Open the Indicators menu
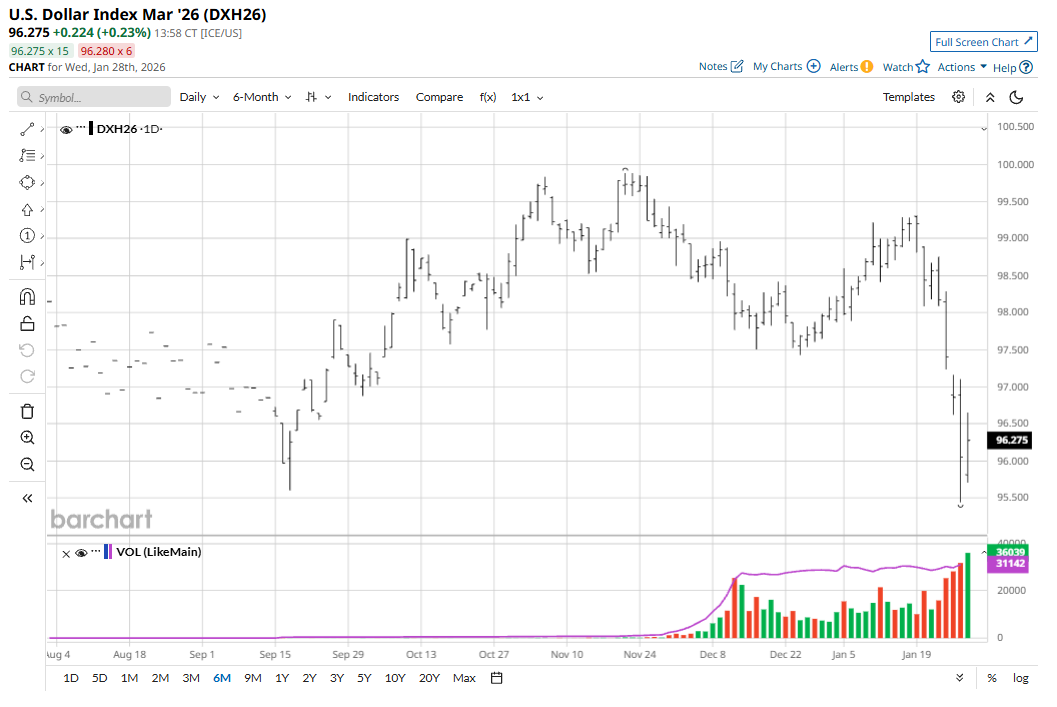The width and height of the screenshot is (1057, 707). (373, 97)
